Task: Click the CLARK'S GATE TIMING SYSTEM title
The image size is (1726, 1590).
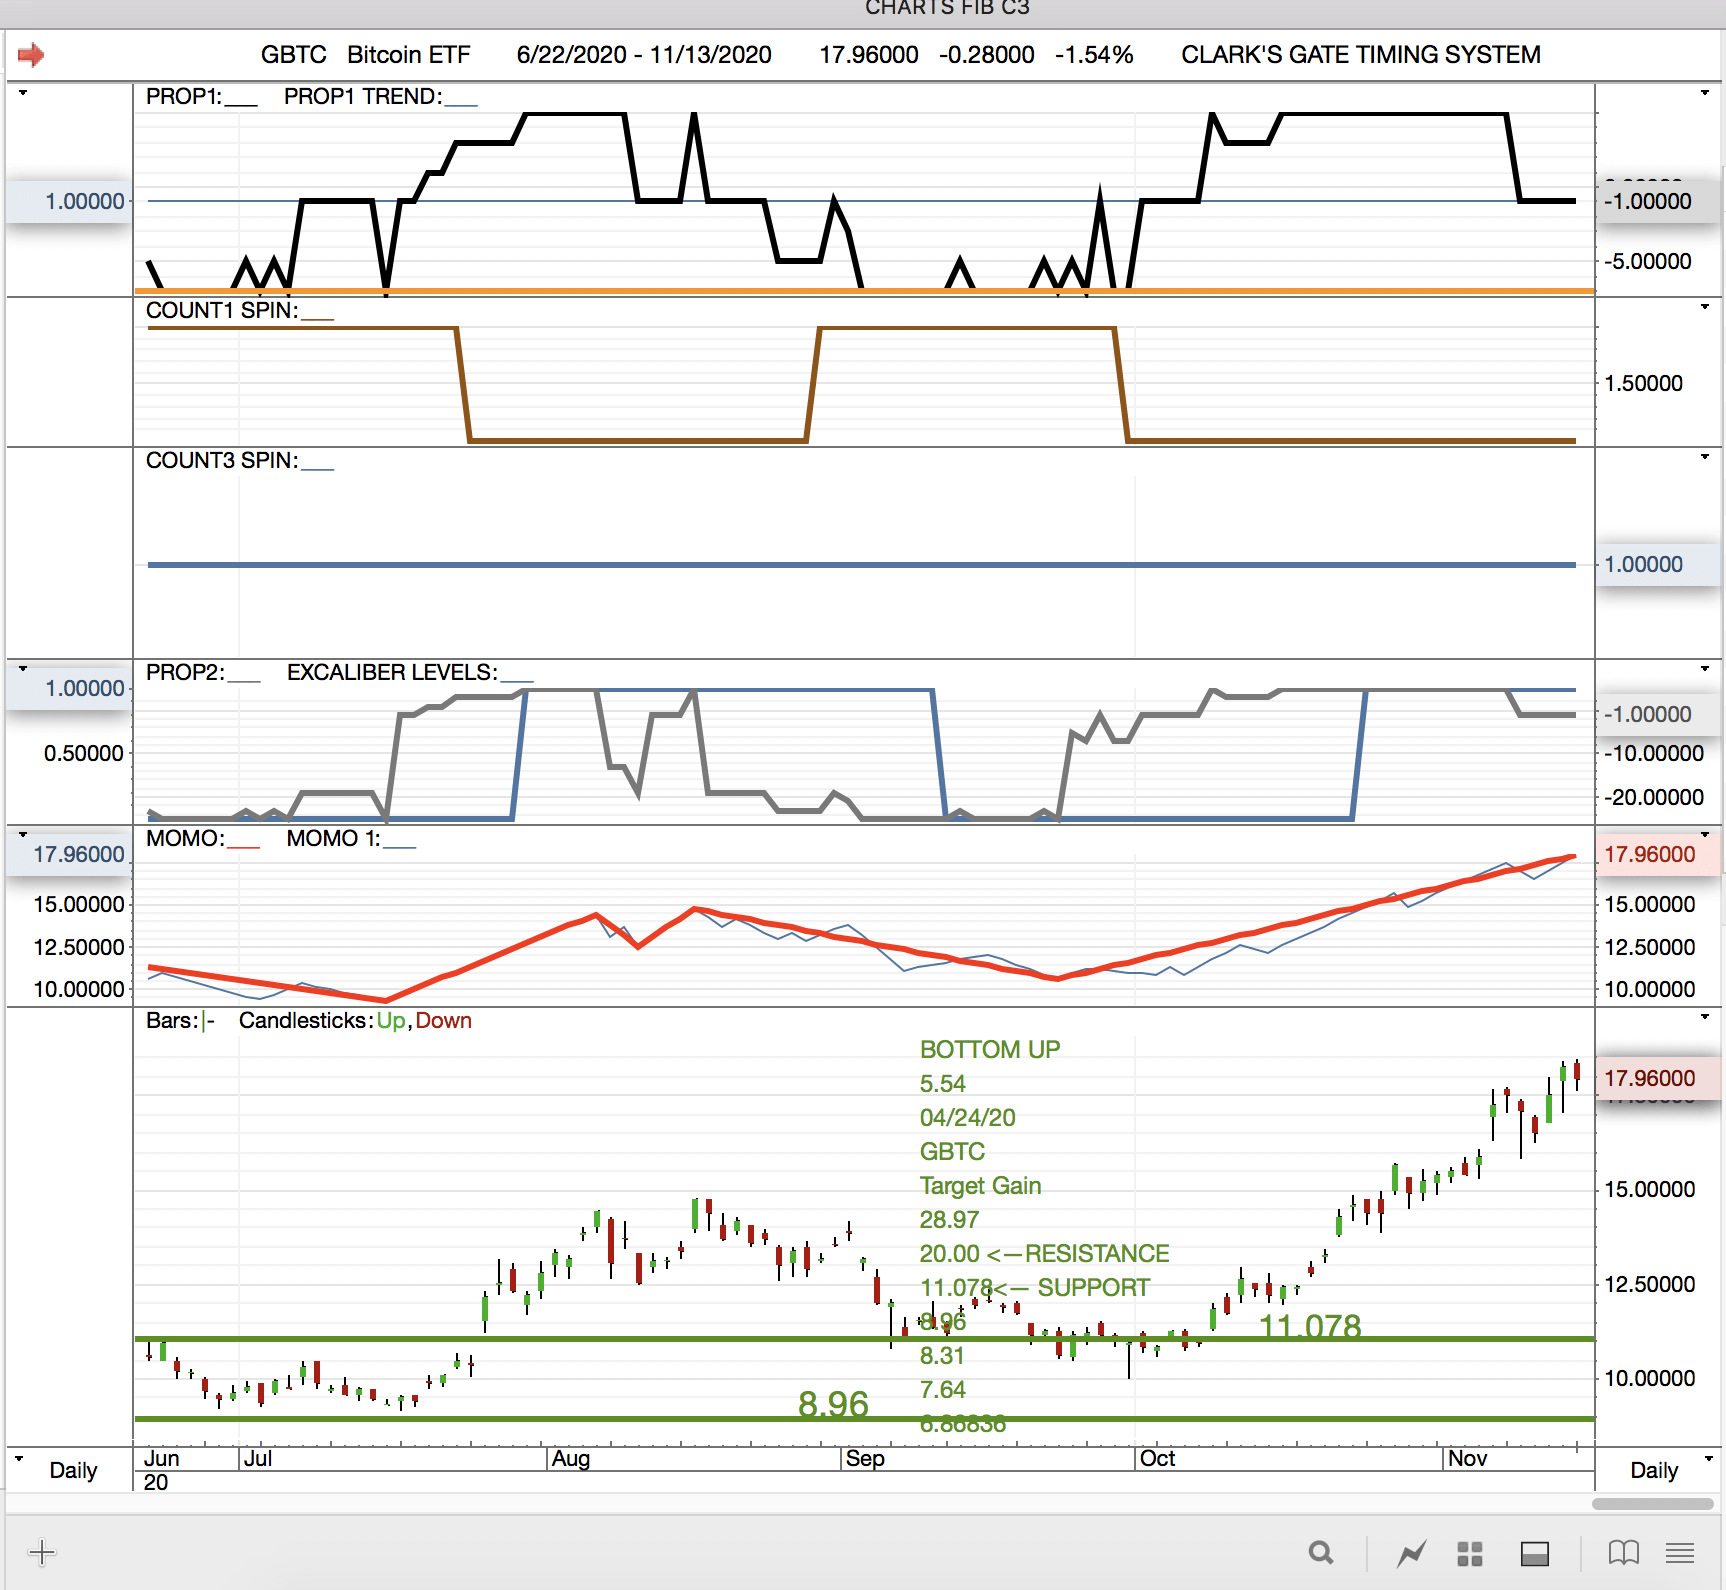Action: [1360, 55]
